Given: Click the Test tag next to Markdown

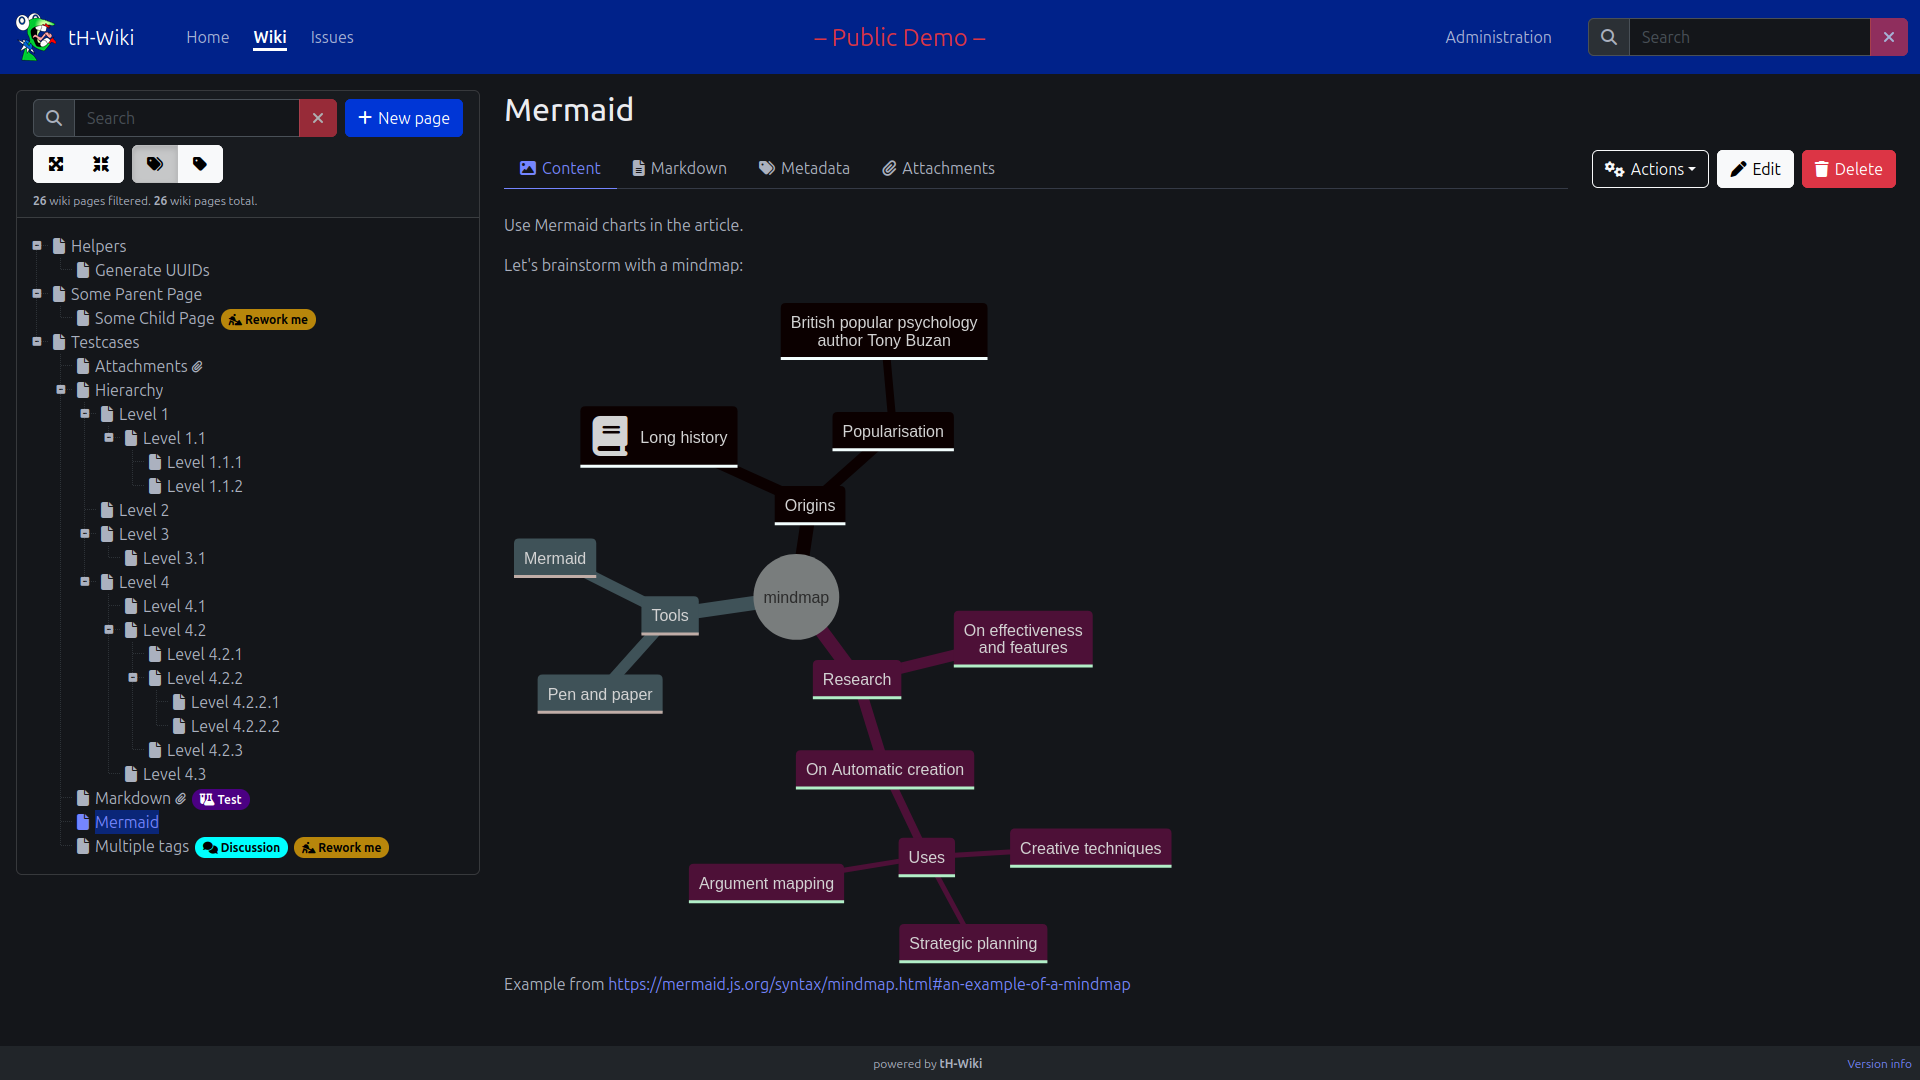Looking at the screenshot, I should coord(221,800).
